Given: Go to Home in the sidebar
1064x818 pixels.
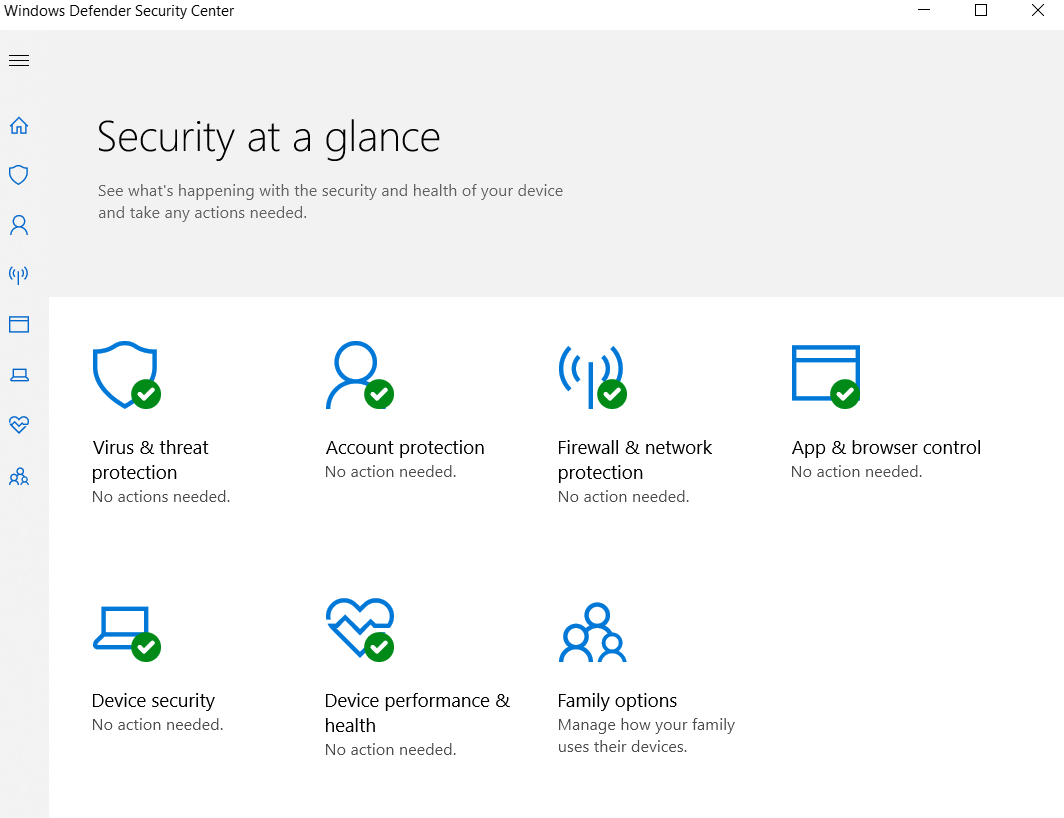Looking at the screenshot, I should tap(19, 126).
